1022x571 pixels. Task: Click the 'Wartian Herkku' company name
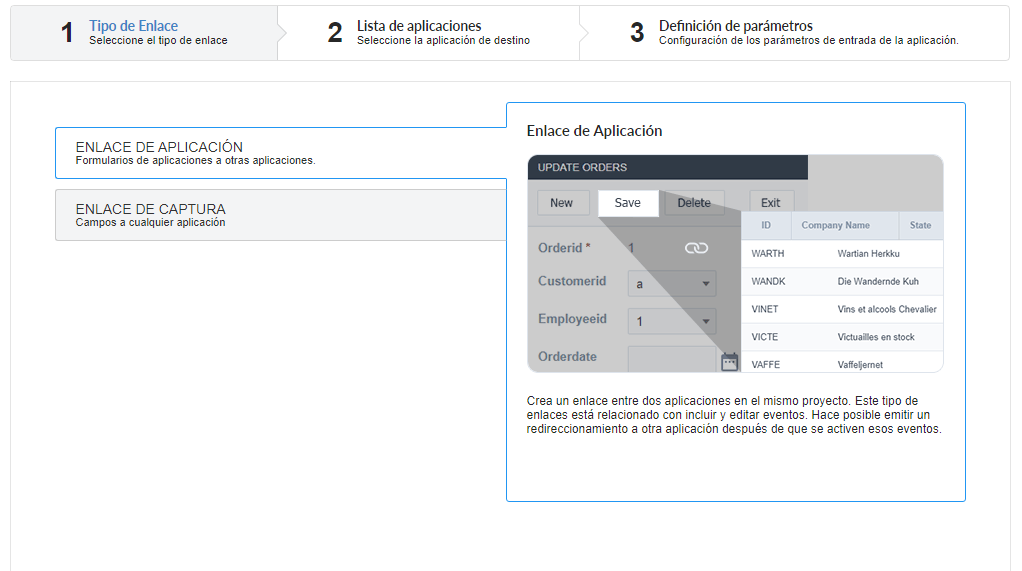(869, 254)
